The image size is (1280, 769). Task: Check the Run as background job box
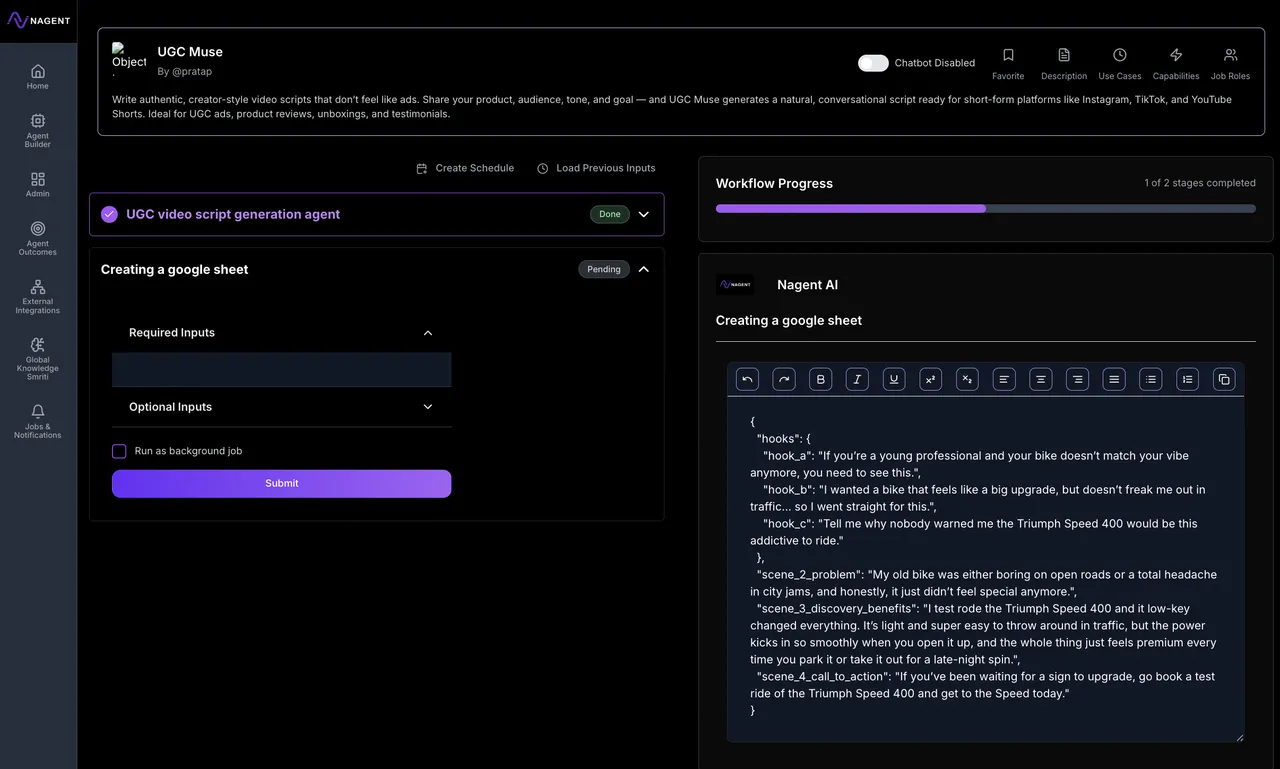click(119, 451)
